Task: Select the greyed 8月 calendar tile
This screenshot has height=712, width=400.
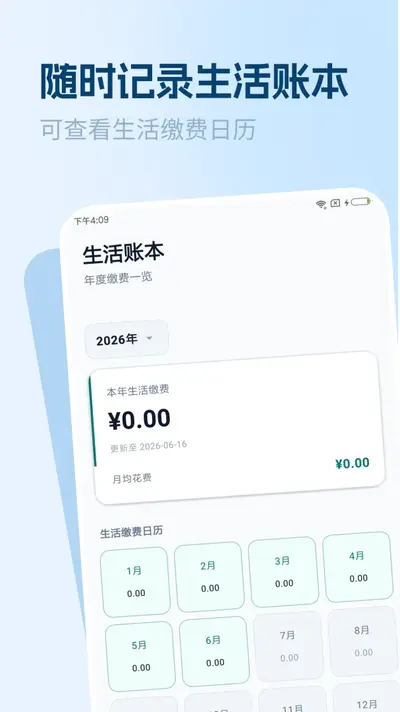Action: (363, 641)
